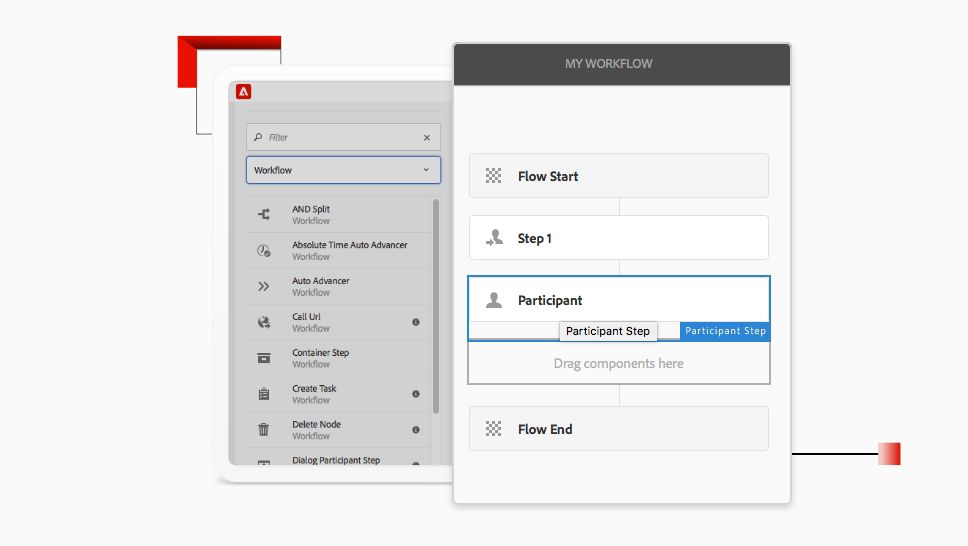This screenshot has width=968, height=546.
Task: Click the Flow End checkered icon
Action: click(x=493, y=429)
